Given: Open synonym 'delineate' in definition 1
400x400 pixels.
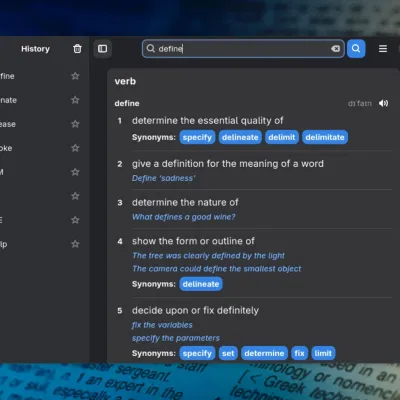Looking at the screenshot, I should click(240, 137).
